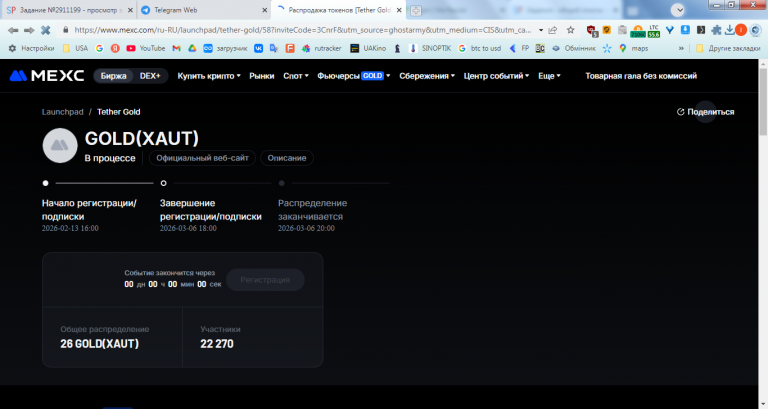Click the red shield extension icon
The height and width of the screenshot is (409, 768).
592,31
